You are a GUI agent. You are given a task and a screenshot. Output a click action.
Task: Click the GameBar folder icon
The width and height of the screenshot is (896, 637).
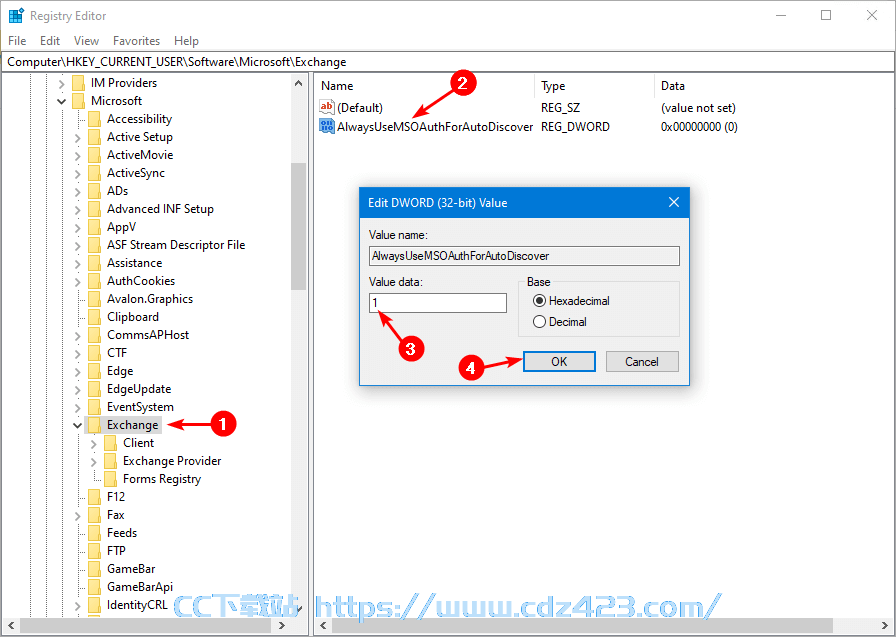tap(95, 568)
